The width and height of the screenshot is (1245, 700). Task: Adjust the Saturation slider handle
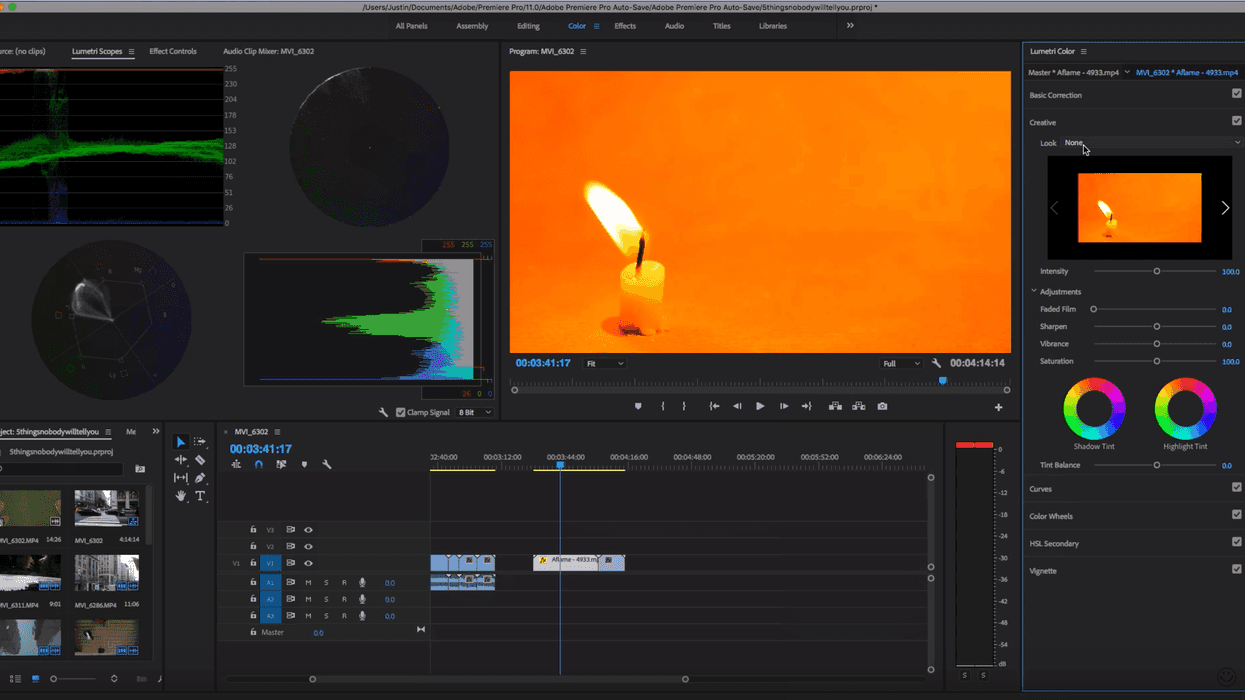1157,361
